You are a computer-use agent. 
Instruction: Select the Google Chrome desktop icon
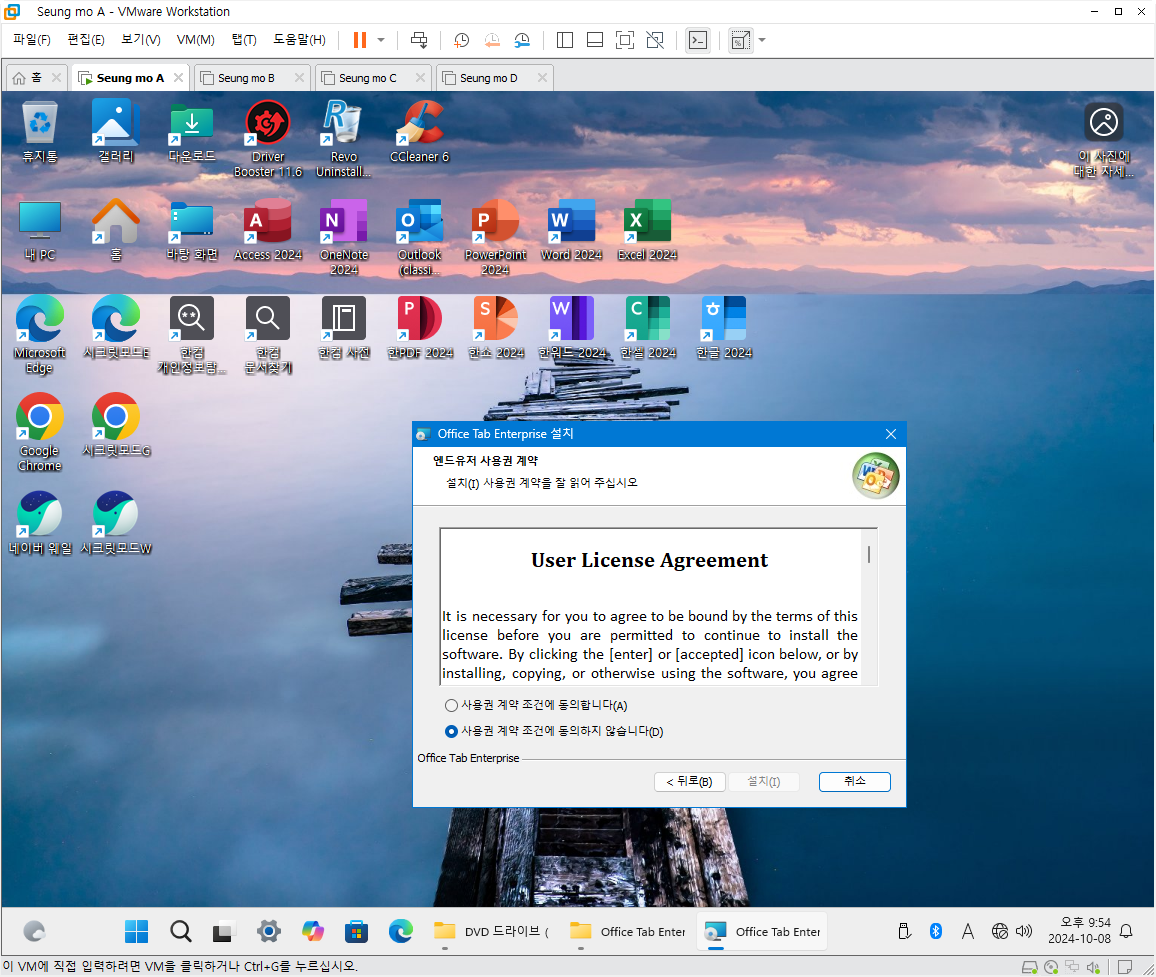(x=40, y=433)
